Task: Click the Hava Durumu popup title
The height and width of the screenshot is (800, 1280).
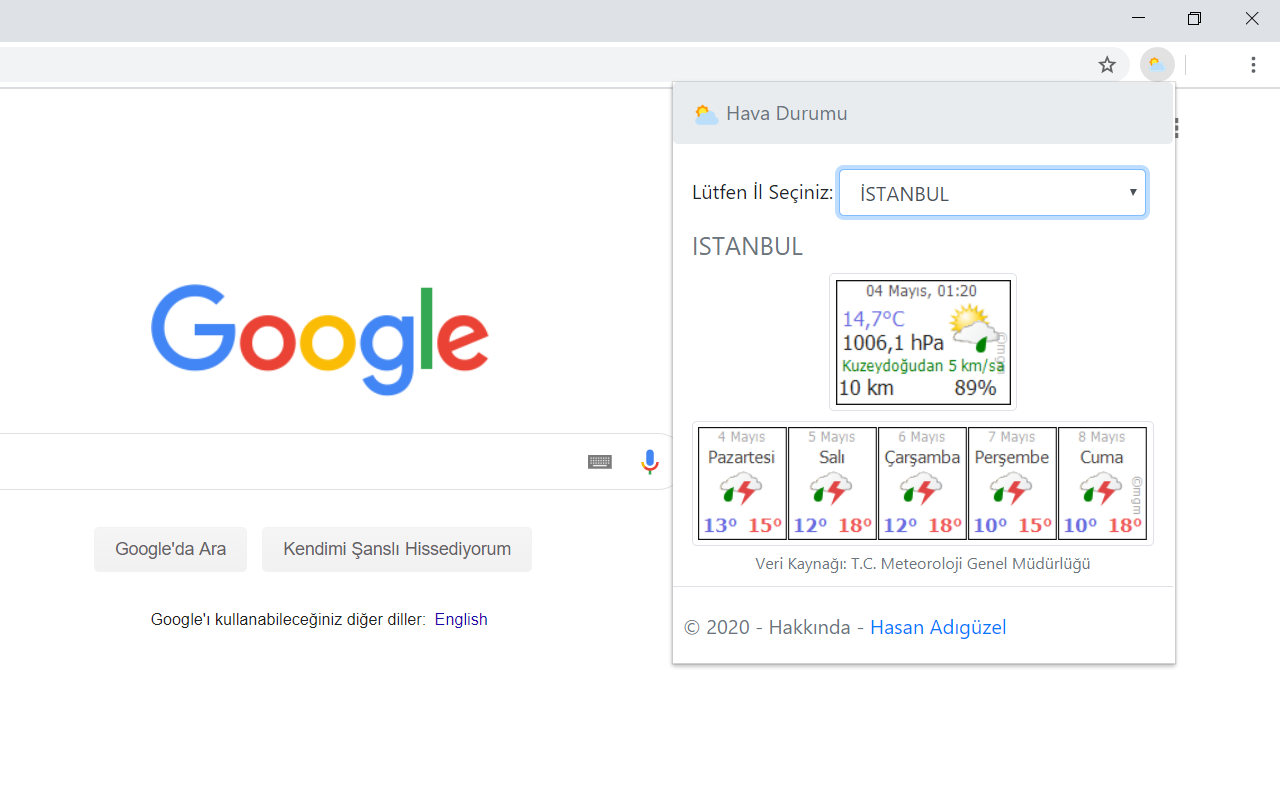Action: coord(787,114)
